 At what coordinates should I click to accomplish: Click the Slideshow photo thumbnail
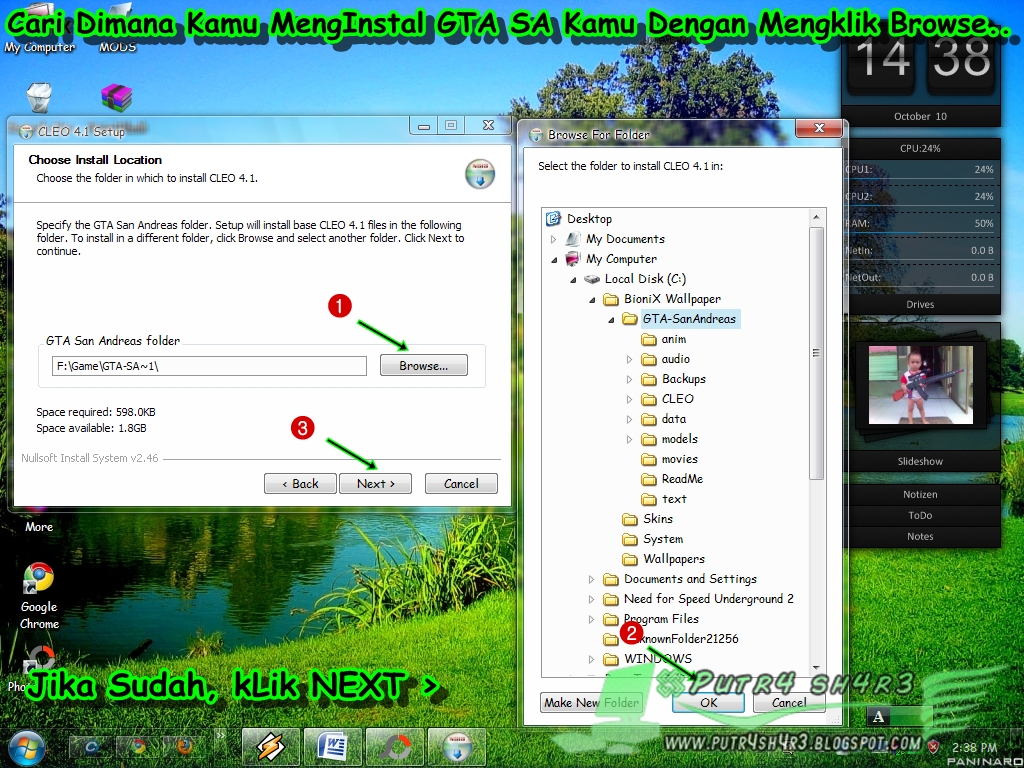pos(920,385)
